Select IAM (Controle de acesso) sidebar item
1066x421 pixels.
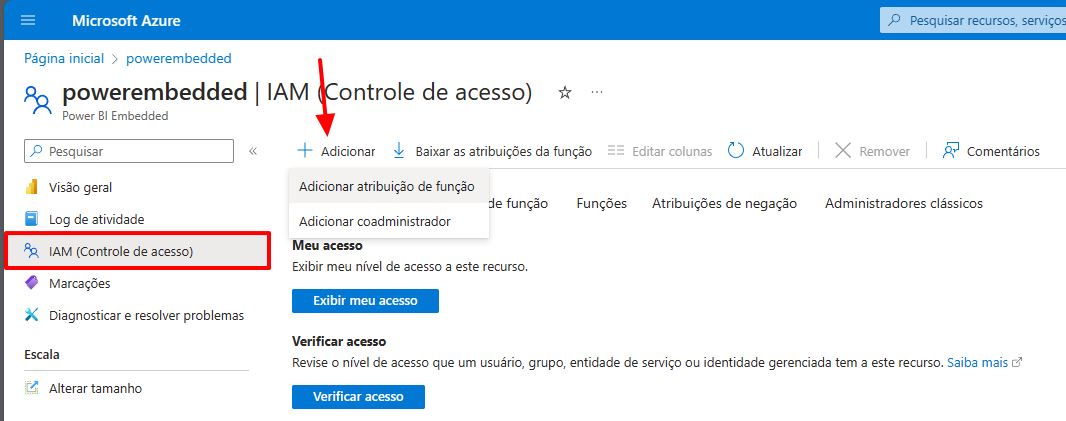tap(120, 251)
